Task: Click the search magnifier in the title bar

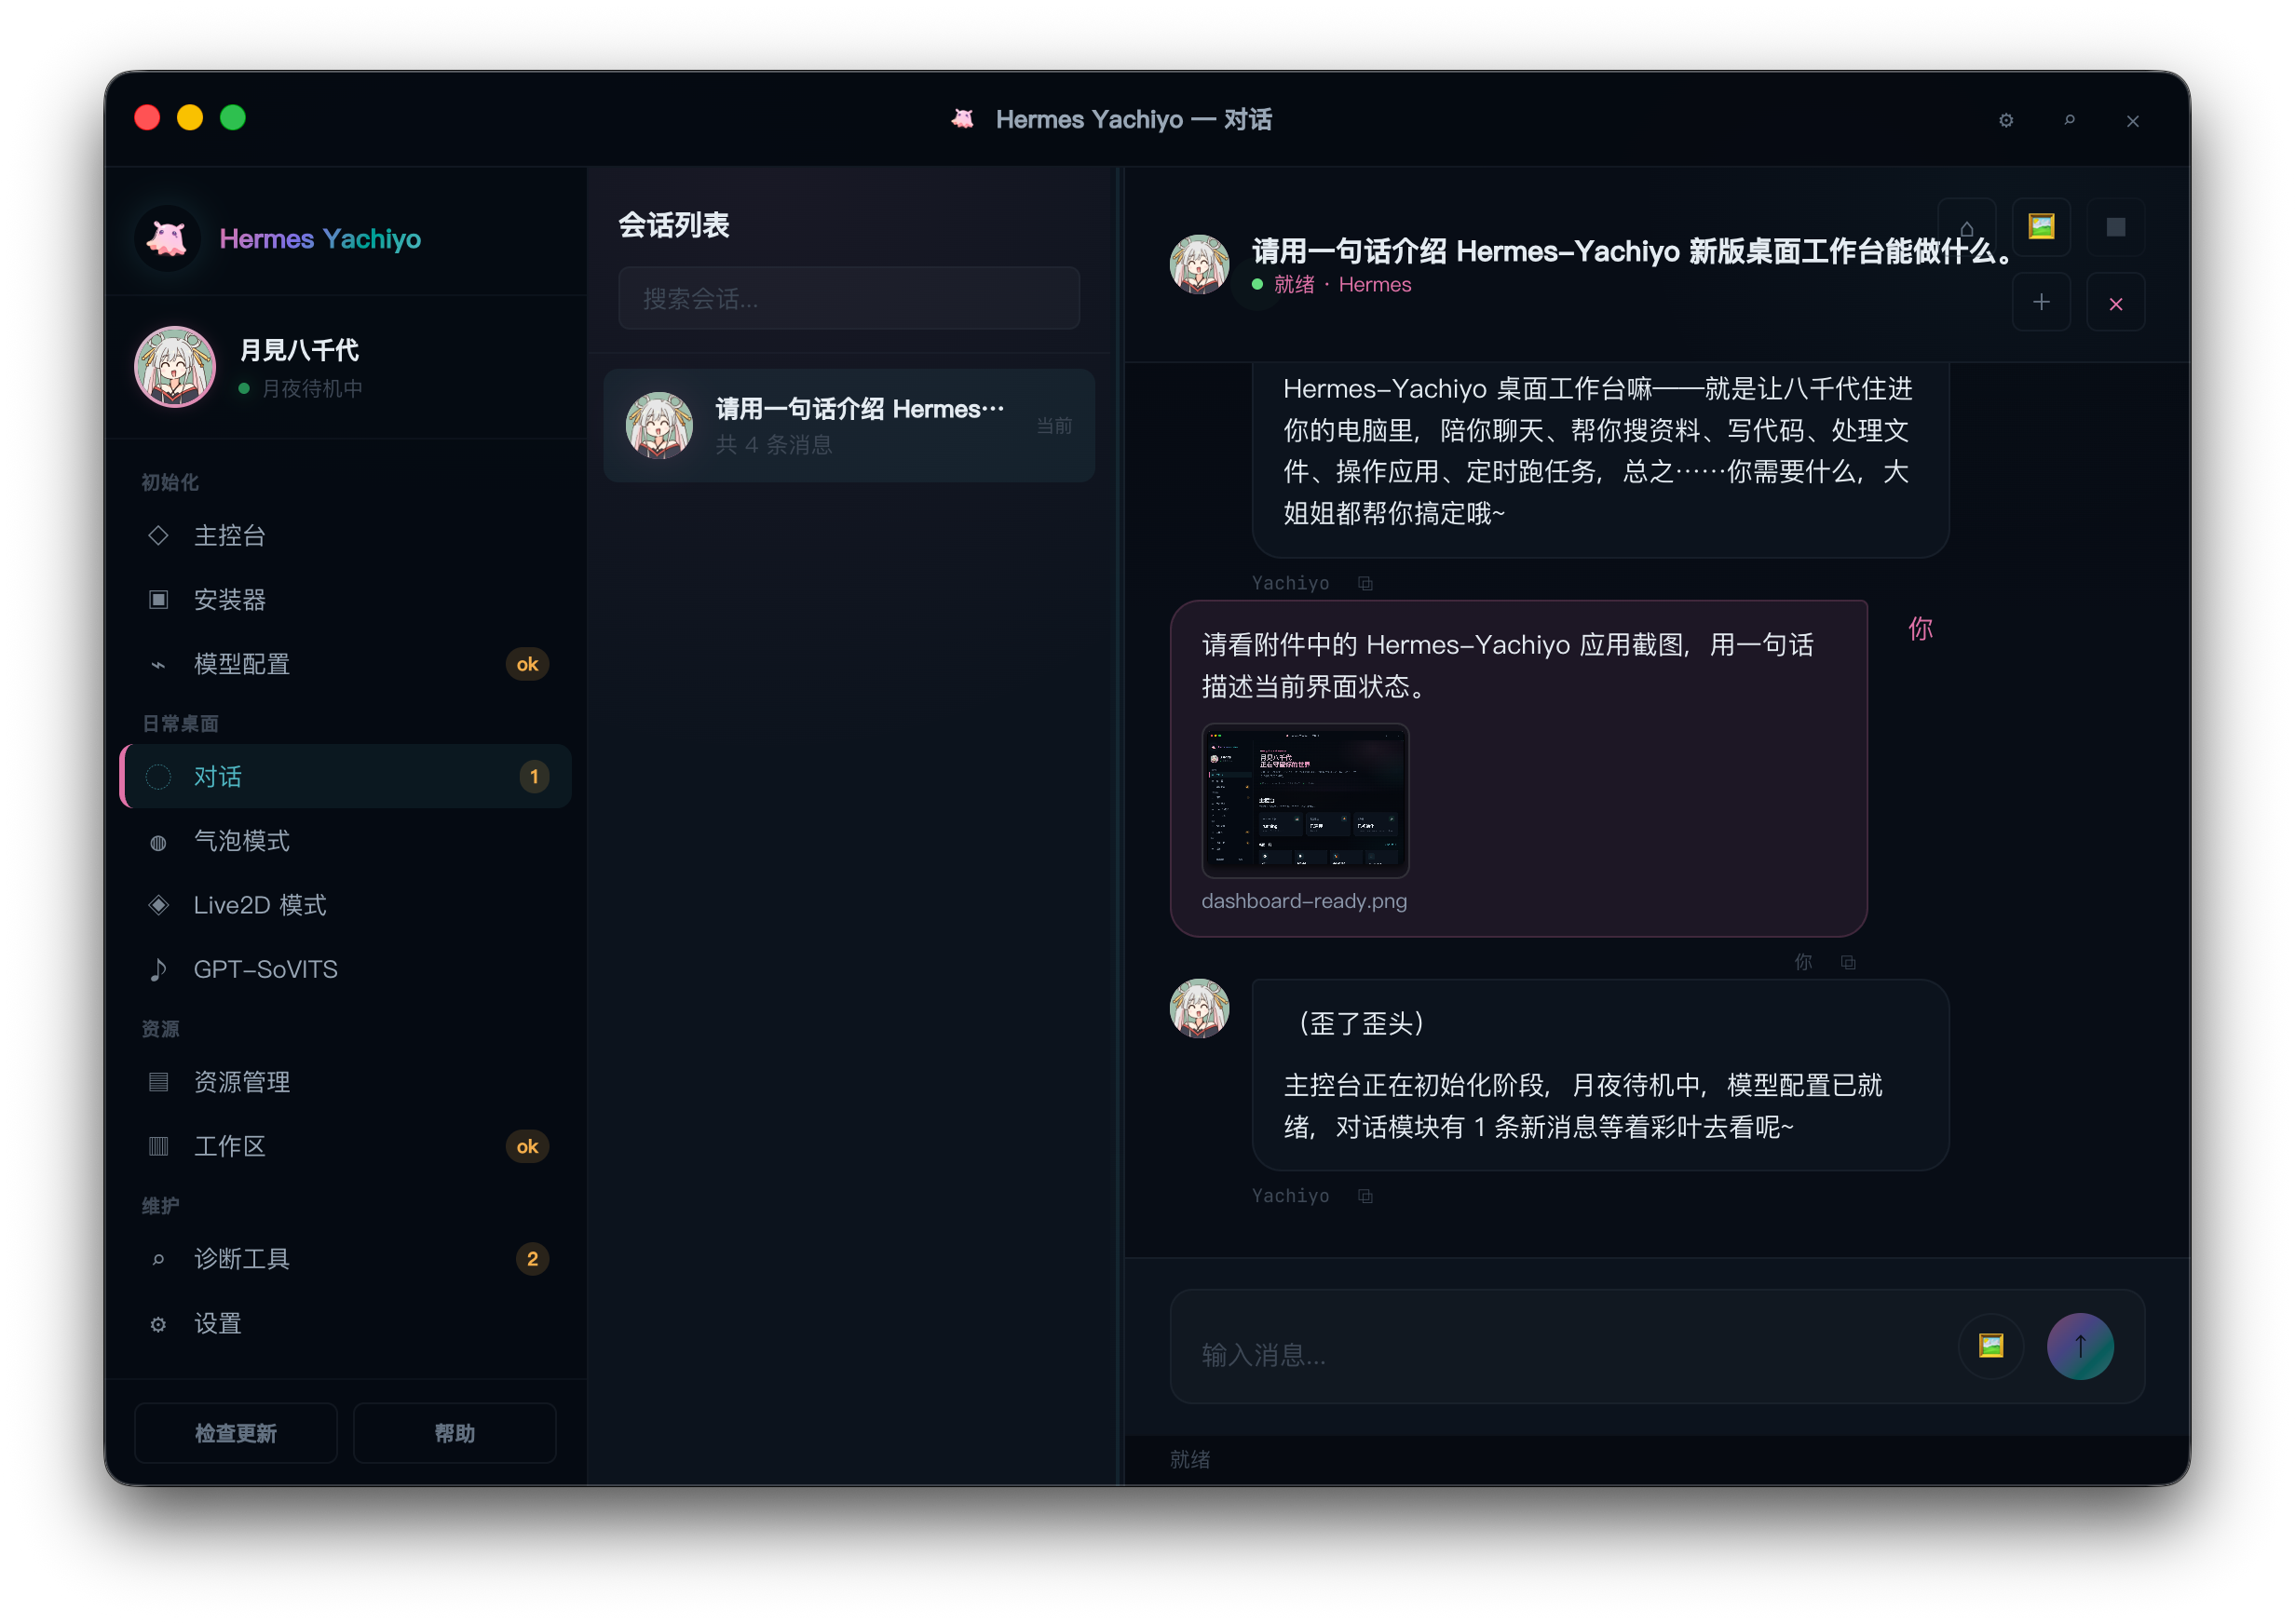Action: click(x=2069, y=120)
